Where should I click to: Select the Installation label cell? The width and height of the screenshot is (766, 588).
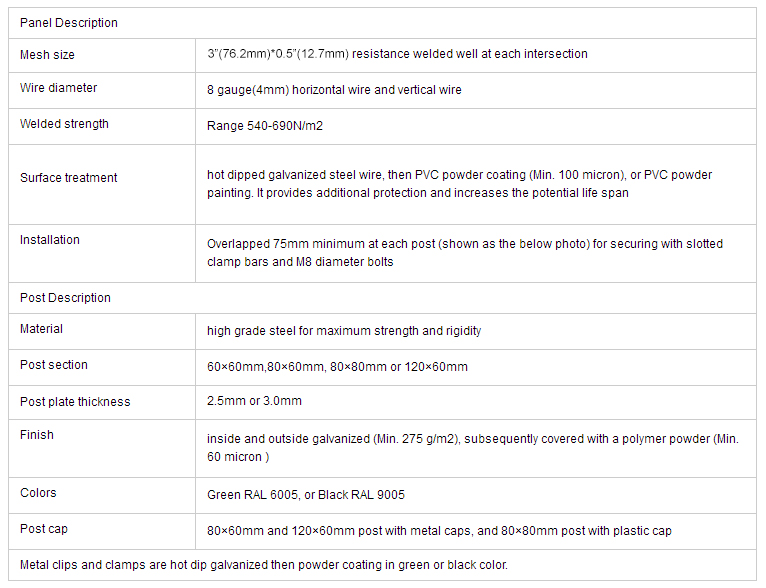[102, 253]
